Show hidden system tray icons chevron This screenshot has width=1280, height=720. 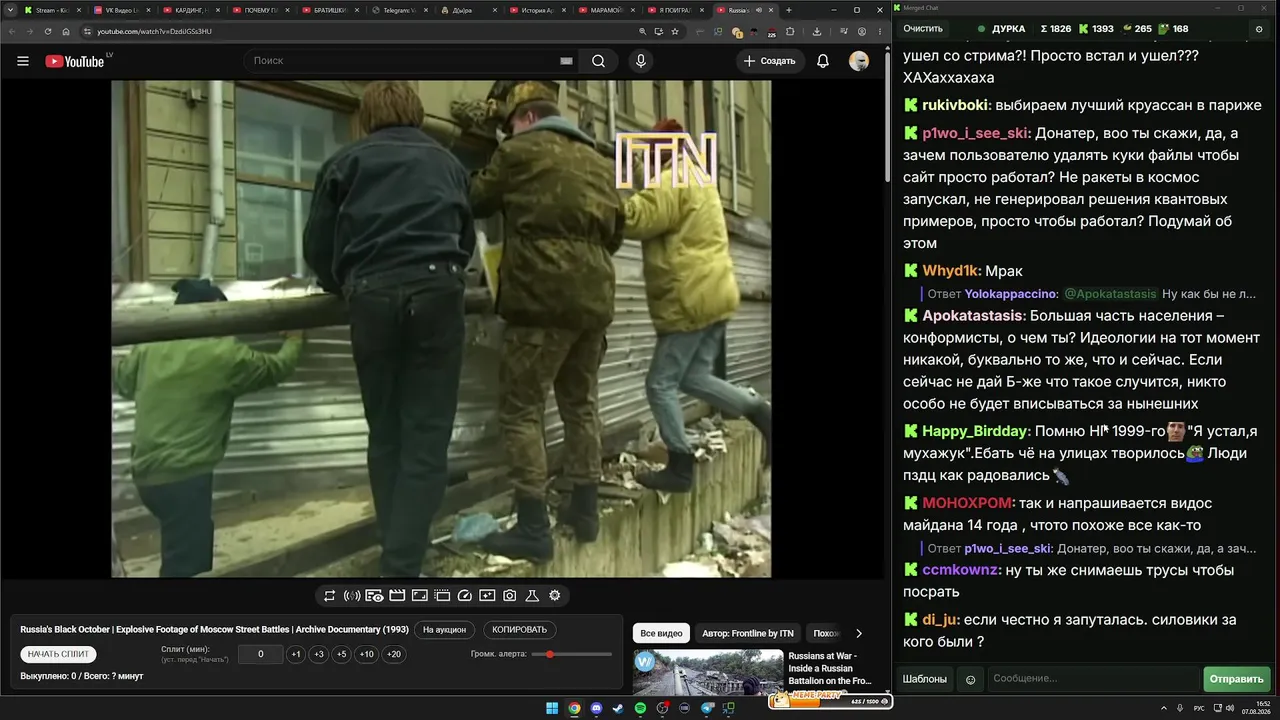tap(1165, 708)
